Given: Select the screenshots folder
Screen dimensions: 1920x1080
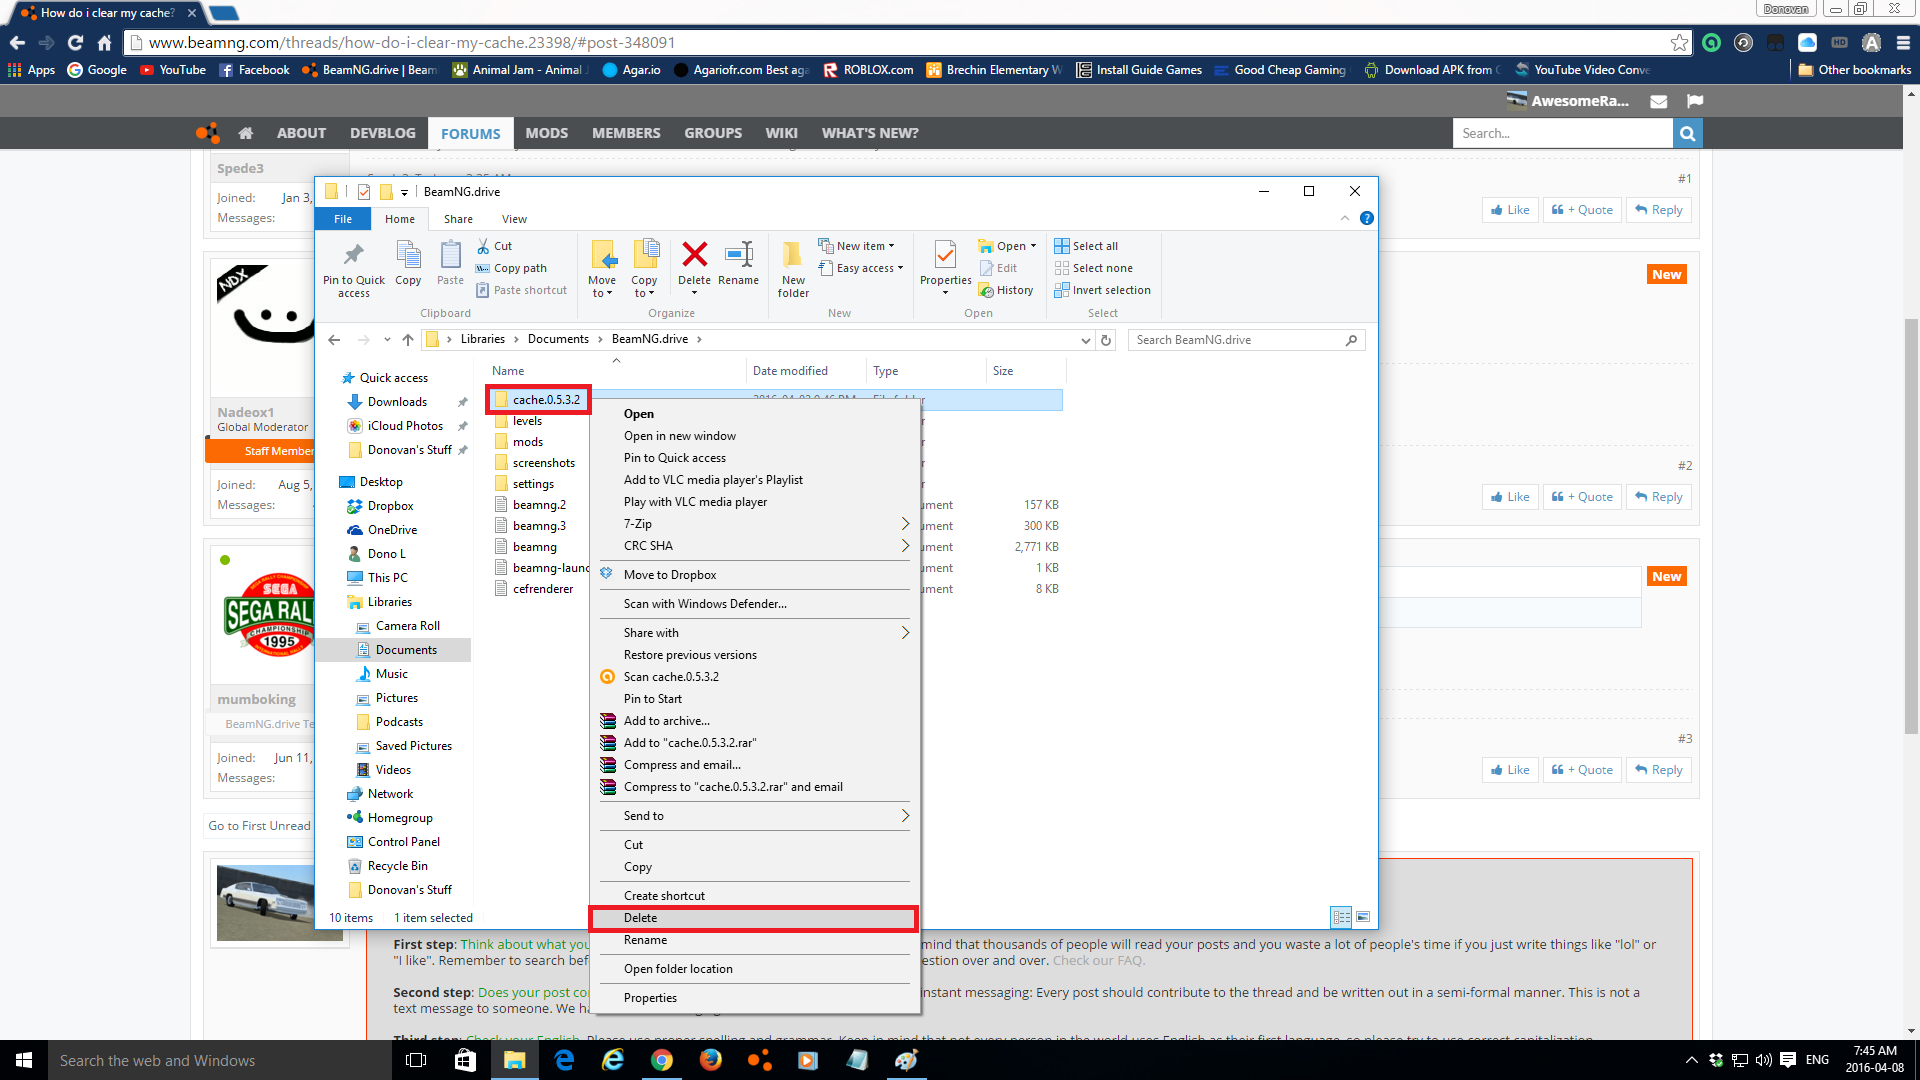Looking at the screenshot, I should click(544, 463).
